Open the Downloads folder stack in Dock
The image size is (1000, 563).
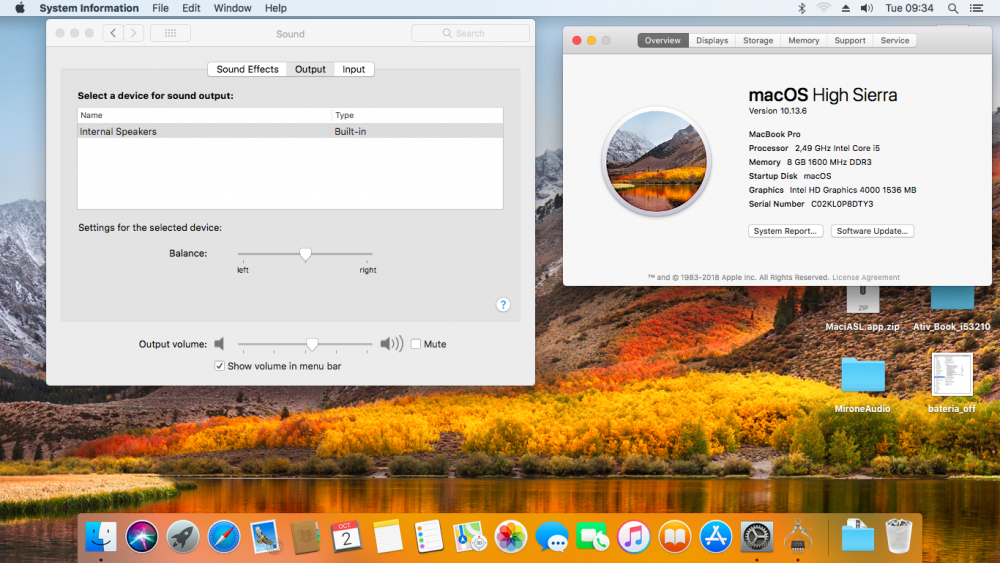point(858,537)
